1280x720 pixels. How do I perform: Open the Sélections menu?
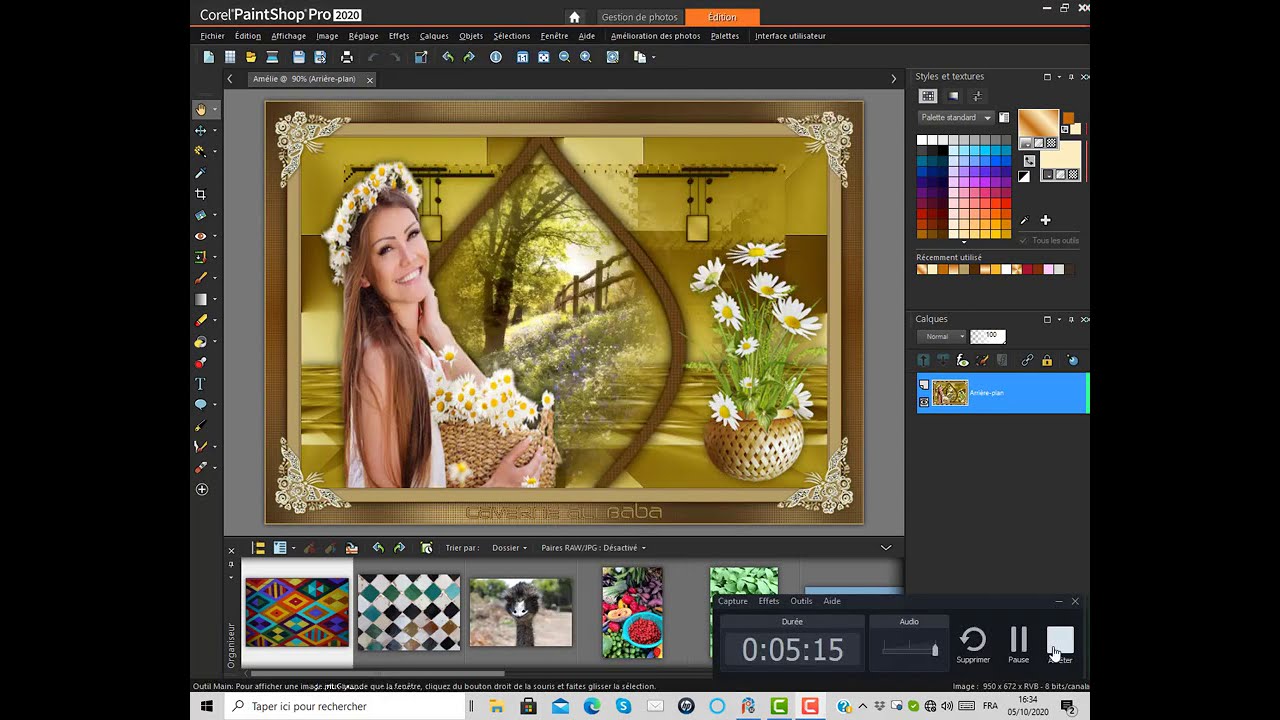(511, 36)
